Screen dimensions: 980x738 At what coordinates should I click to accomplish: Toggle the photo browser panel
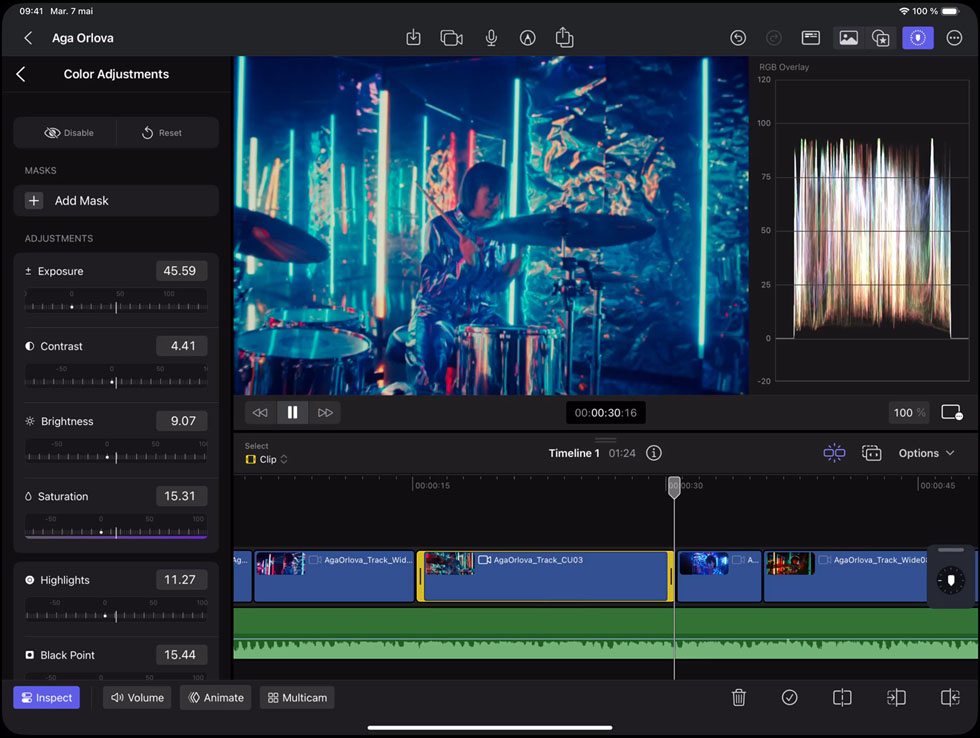848,38
